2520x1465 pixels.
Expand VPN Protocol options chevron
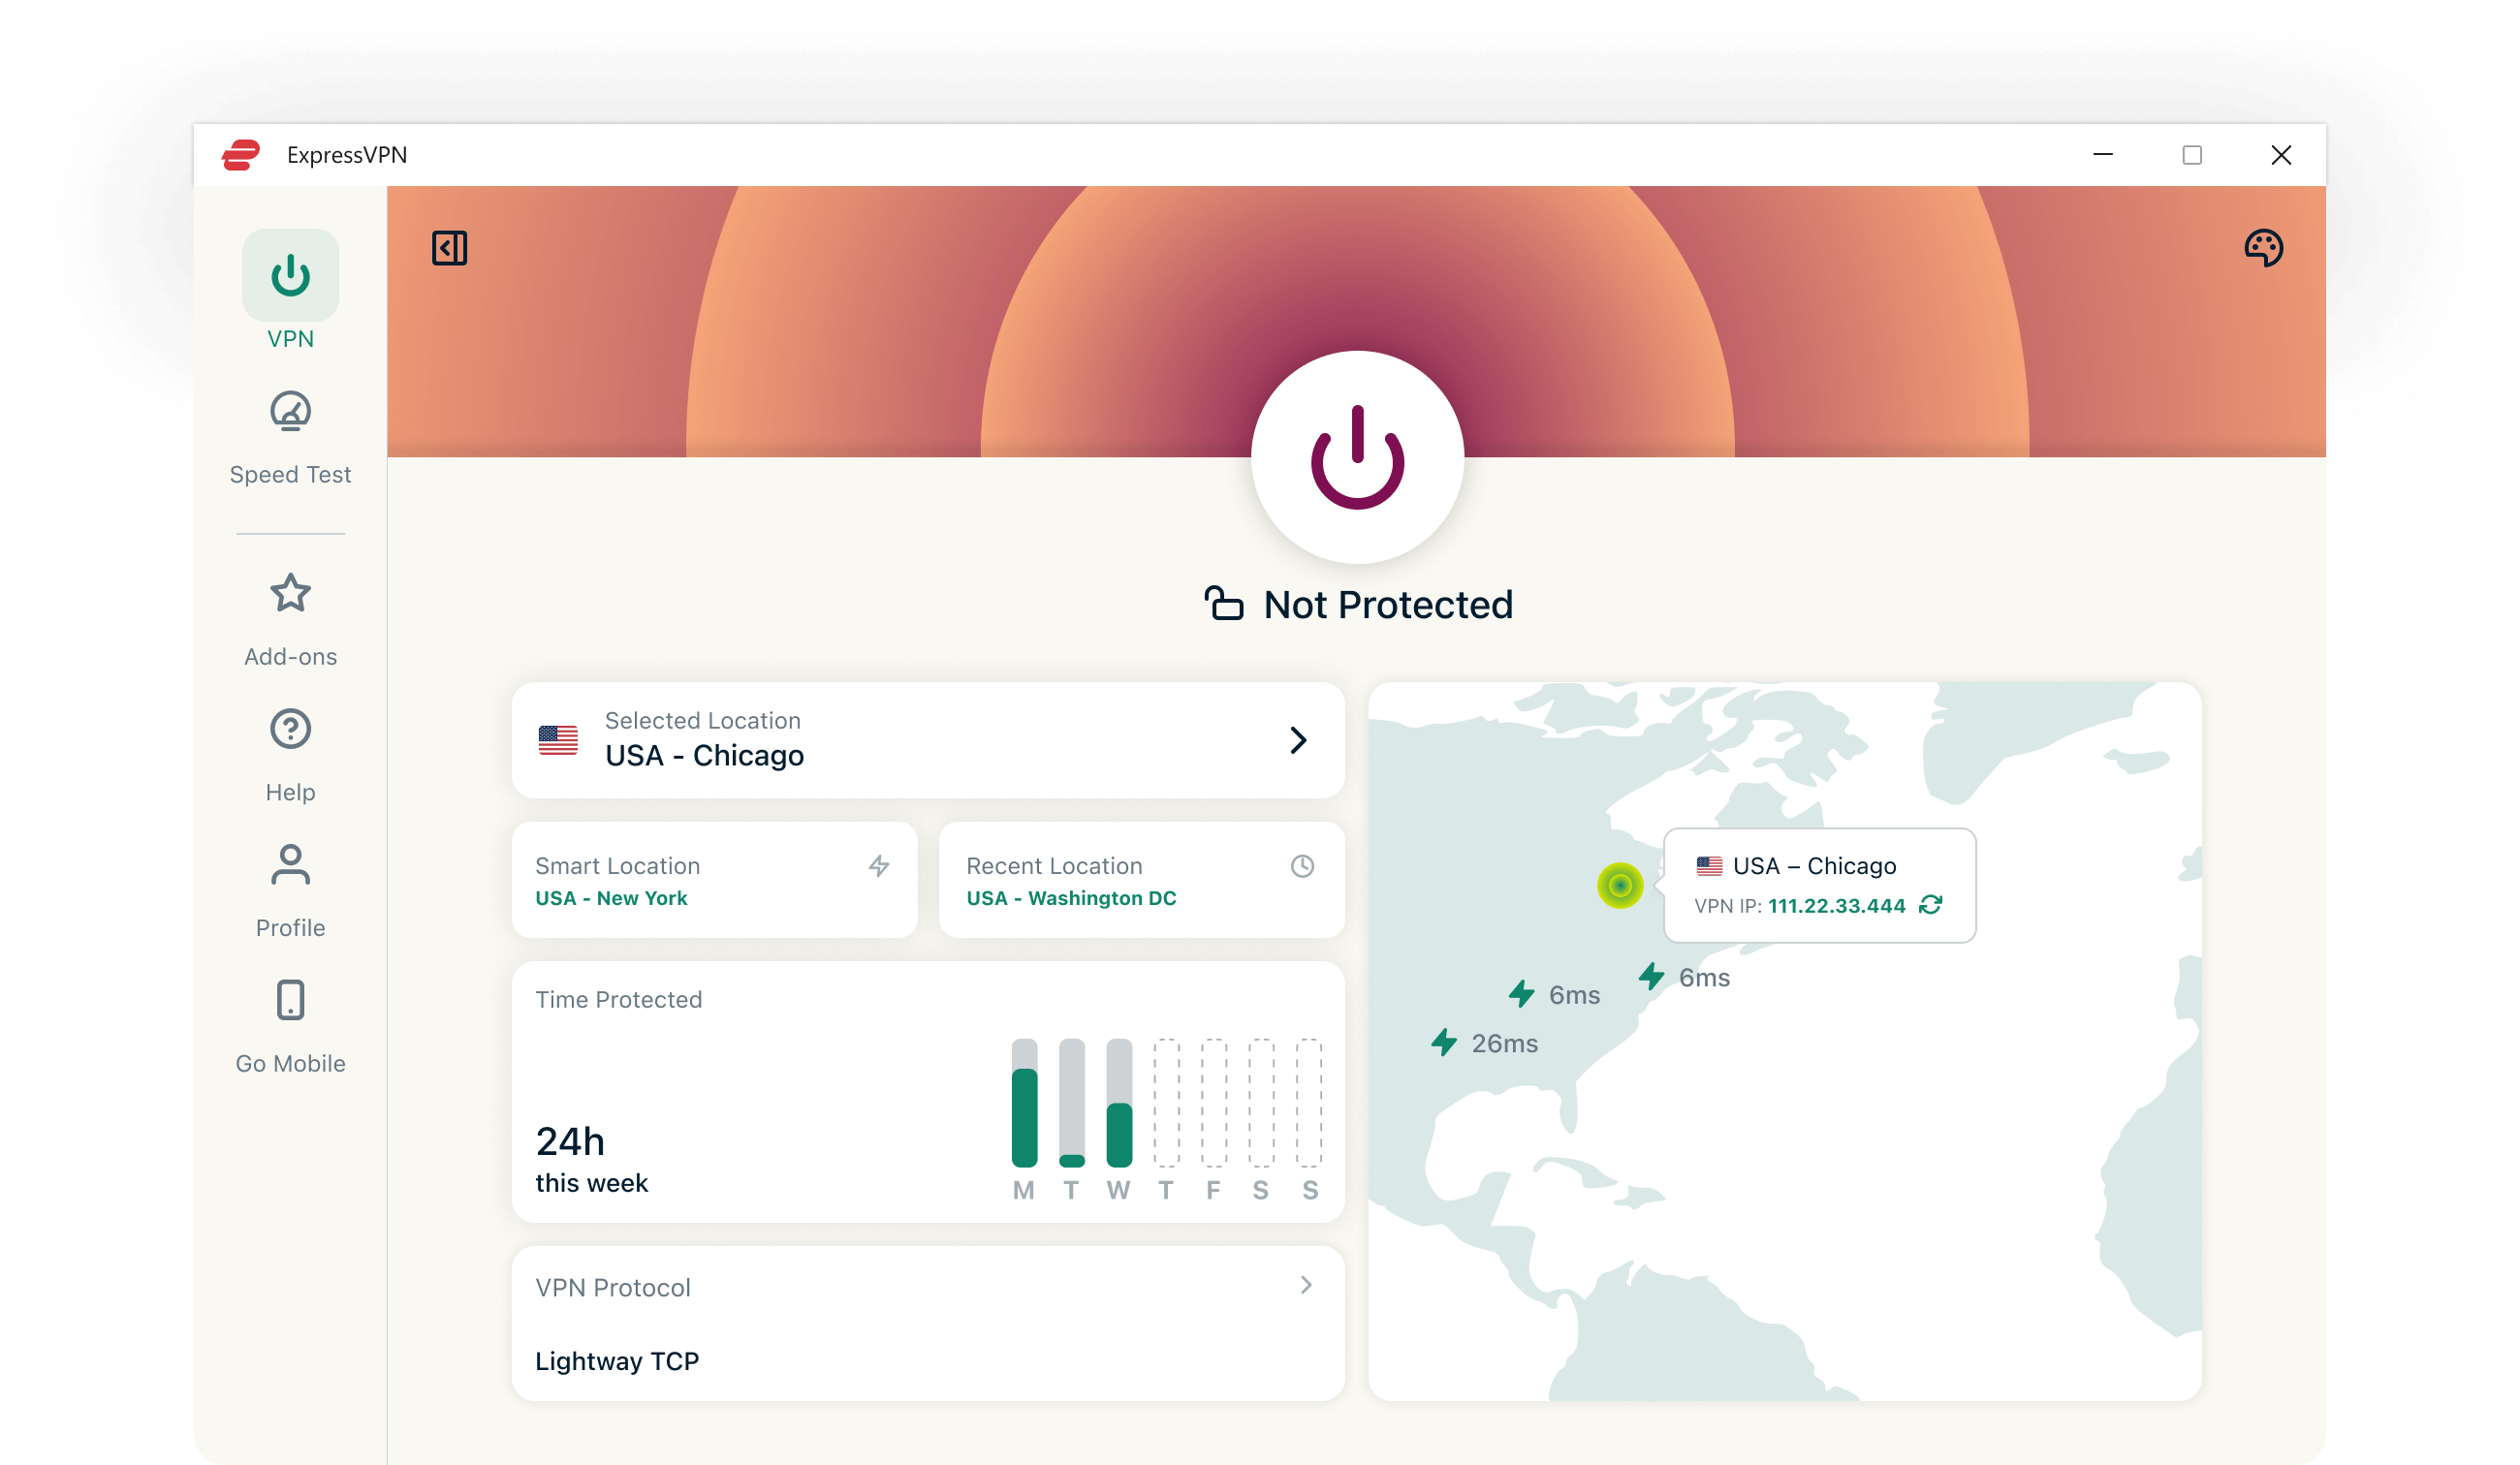tap(1305, 1285)
